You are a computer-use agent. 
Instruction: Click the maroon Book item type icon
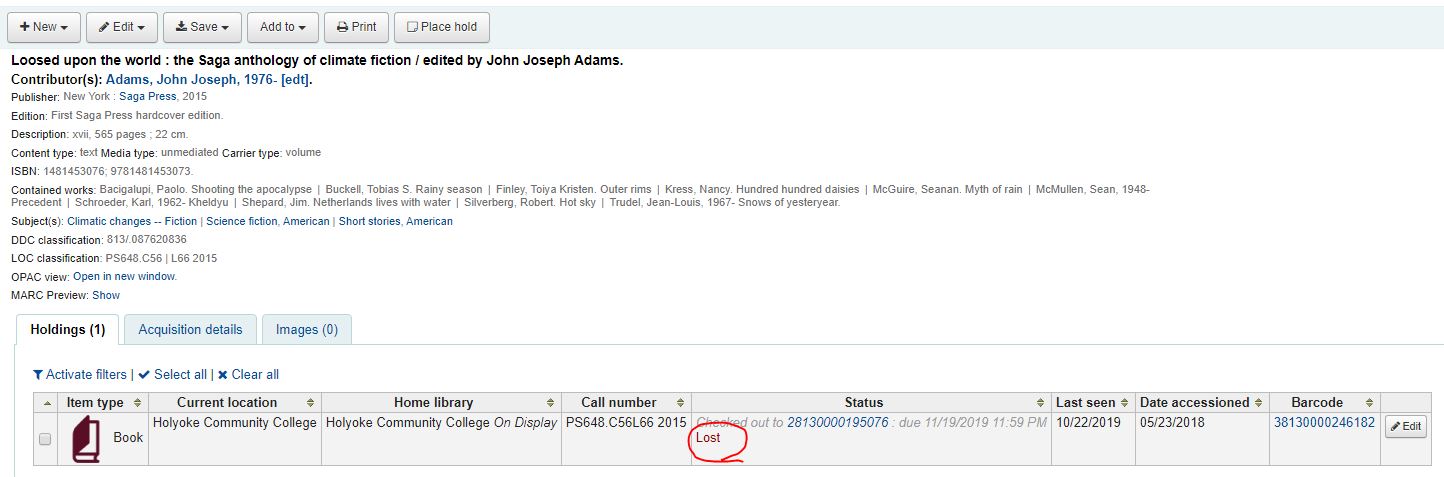click(x=86, y=440)
